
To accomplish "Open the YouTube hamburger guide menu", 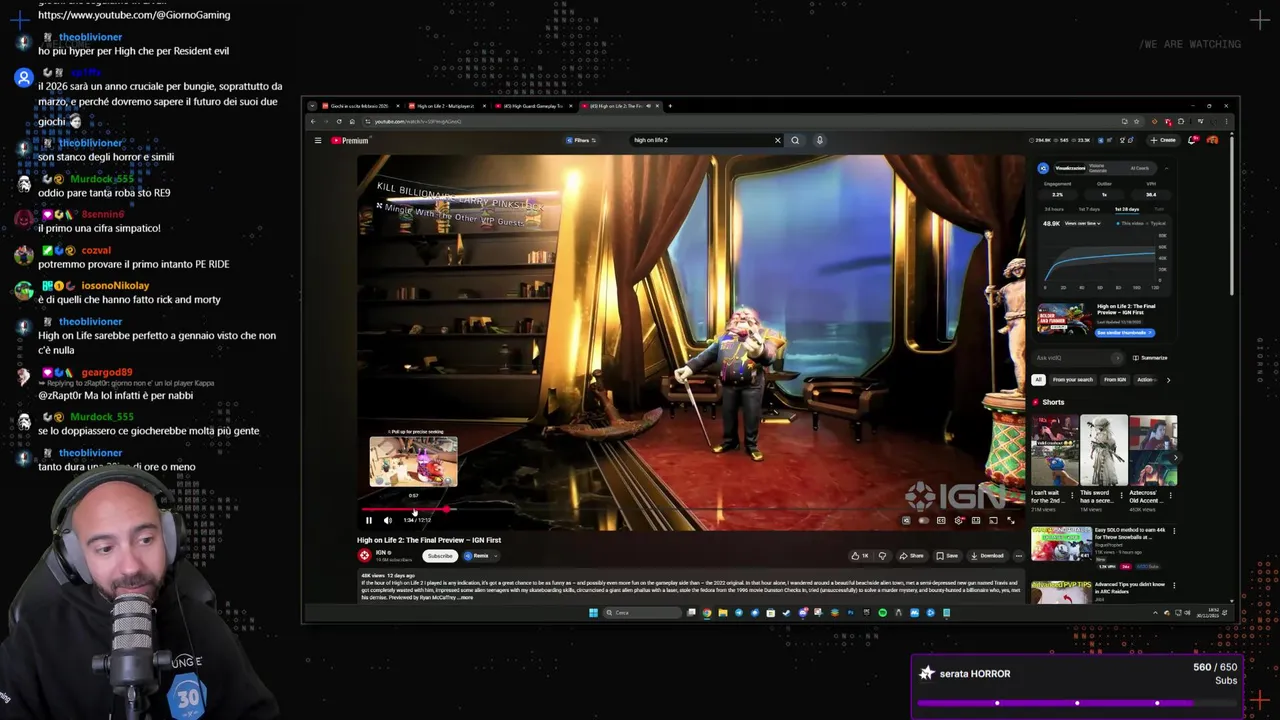I will click(318, 140).
